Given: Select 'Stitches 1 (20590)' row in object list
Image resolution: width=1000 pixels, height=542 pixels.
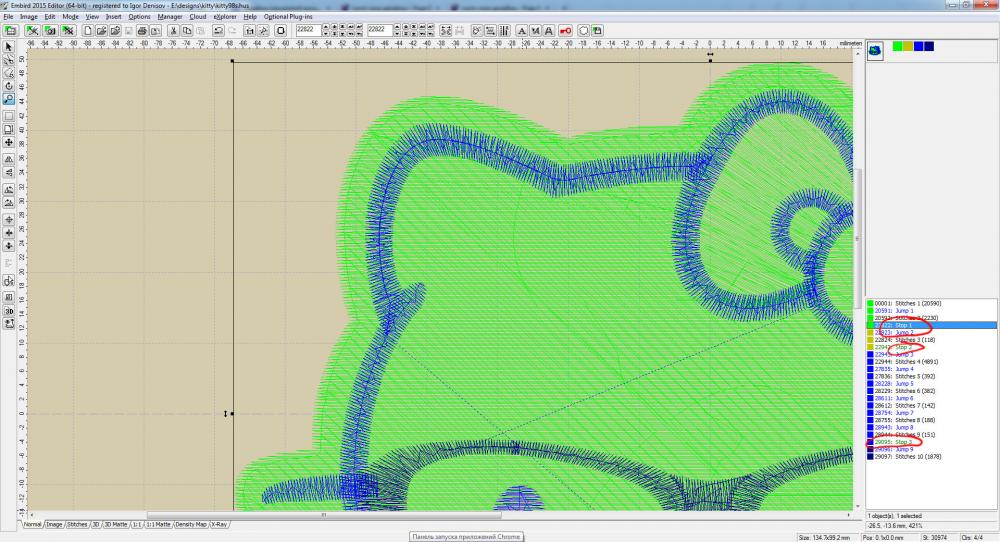Looking at the screenshot, I should pyautogui.click(x=930, y=304).
